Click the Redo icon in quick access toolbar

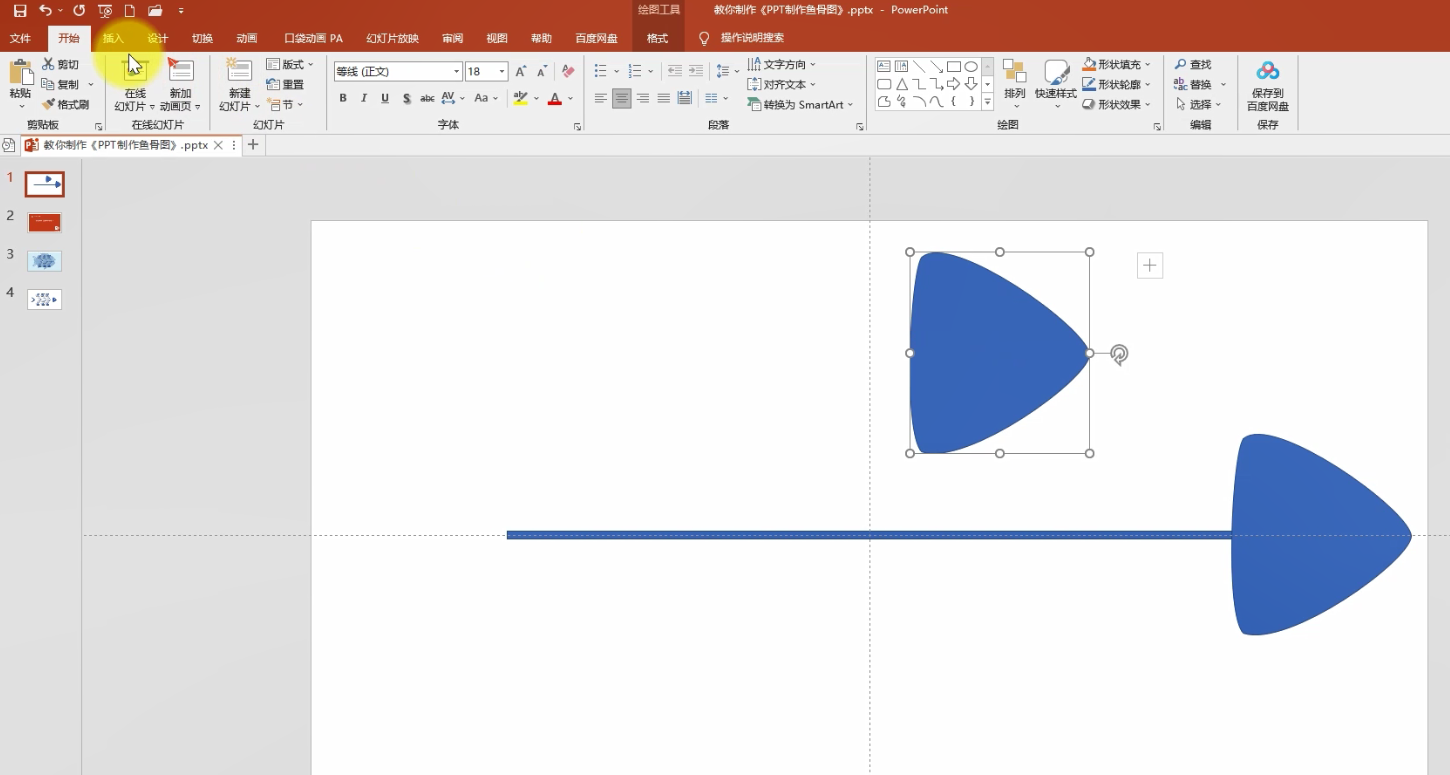79,10
